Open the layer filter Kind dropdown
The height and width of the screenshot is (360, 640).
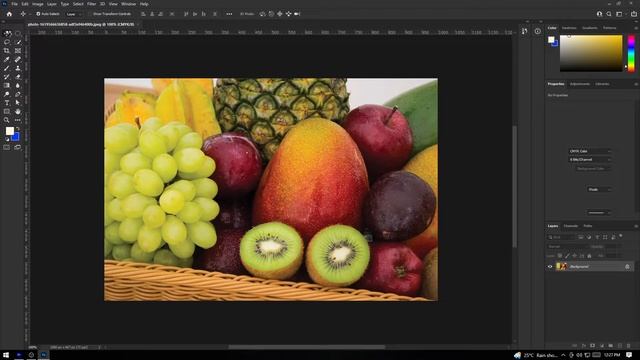coord(561,237)
